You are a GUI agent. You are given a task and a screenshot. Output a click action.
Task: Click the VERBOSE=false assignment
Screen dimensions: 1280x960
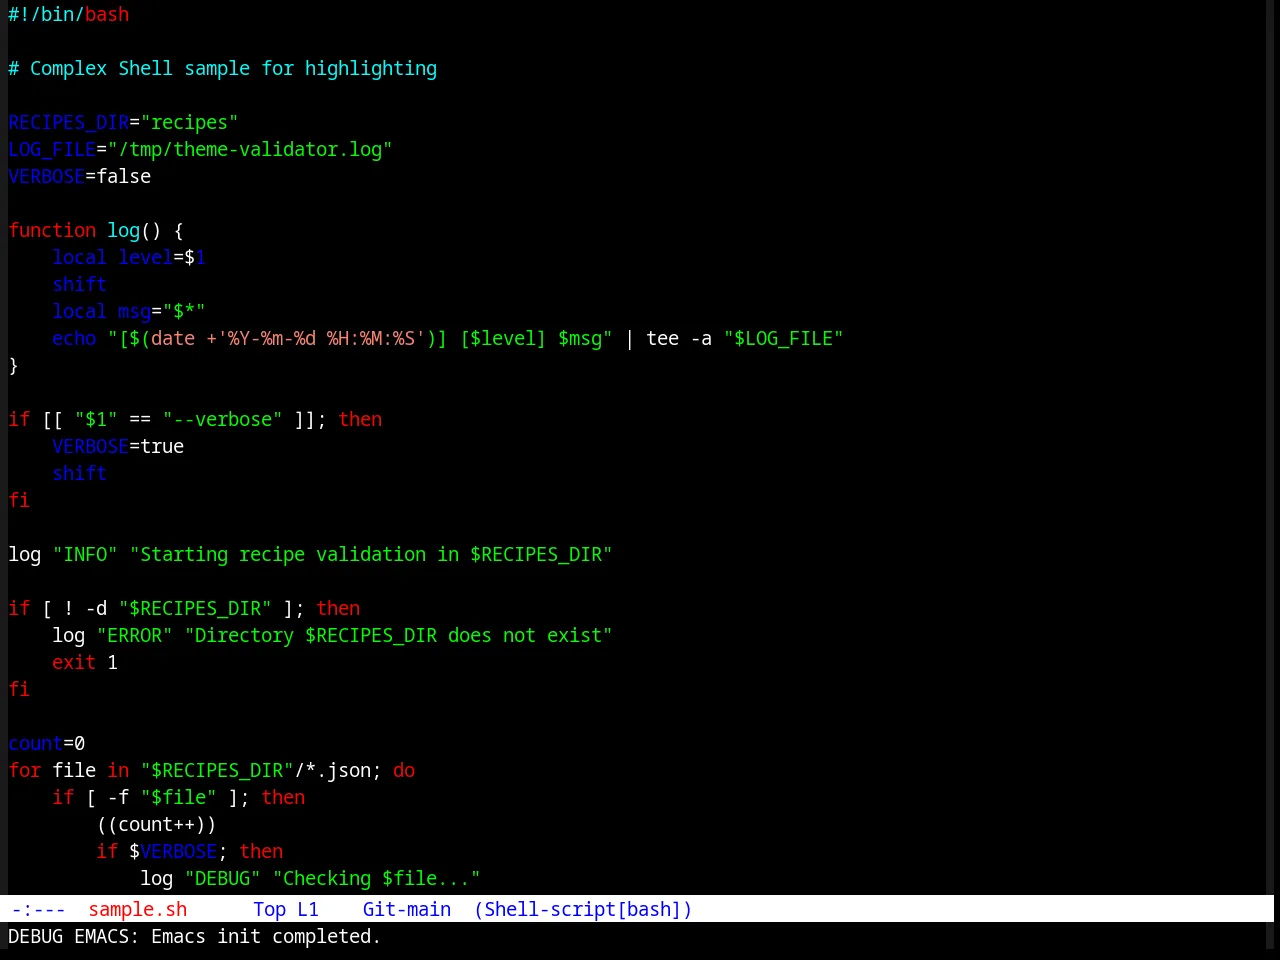click(x=80, y=176)
